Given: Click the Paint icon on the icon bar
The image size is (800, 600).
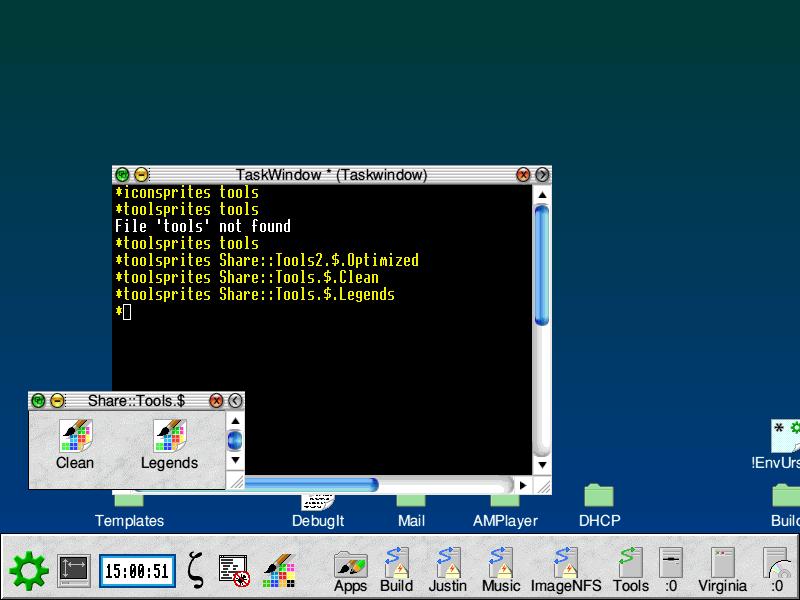Looking at the screenshot, I should [280, 571].
